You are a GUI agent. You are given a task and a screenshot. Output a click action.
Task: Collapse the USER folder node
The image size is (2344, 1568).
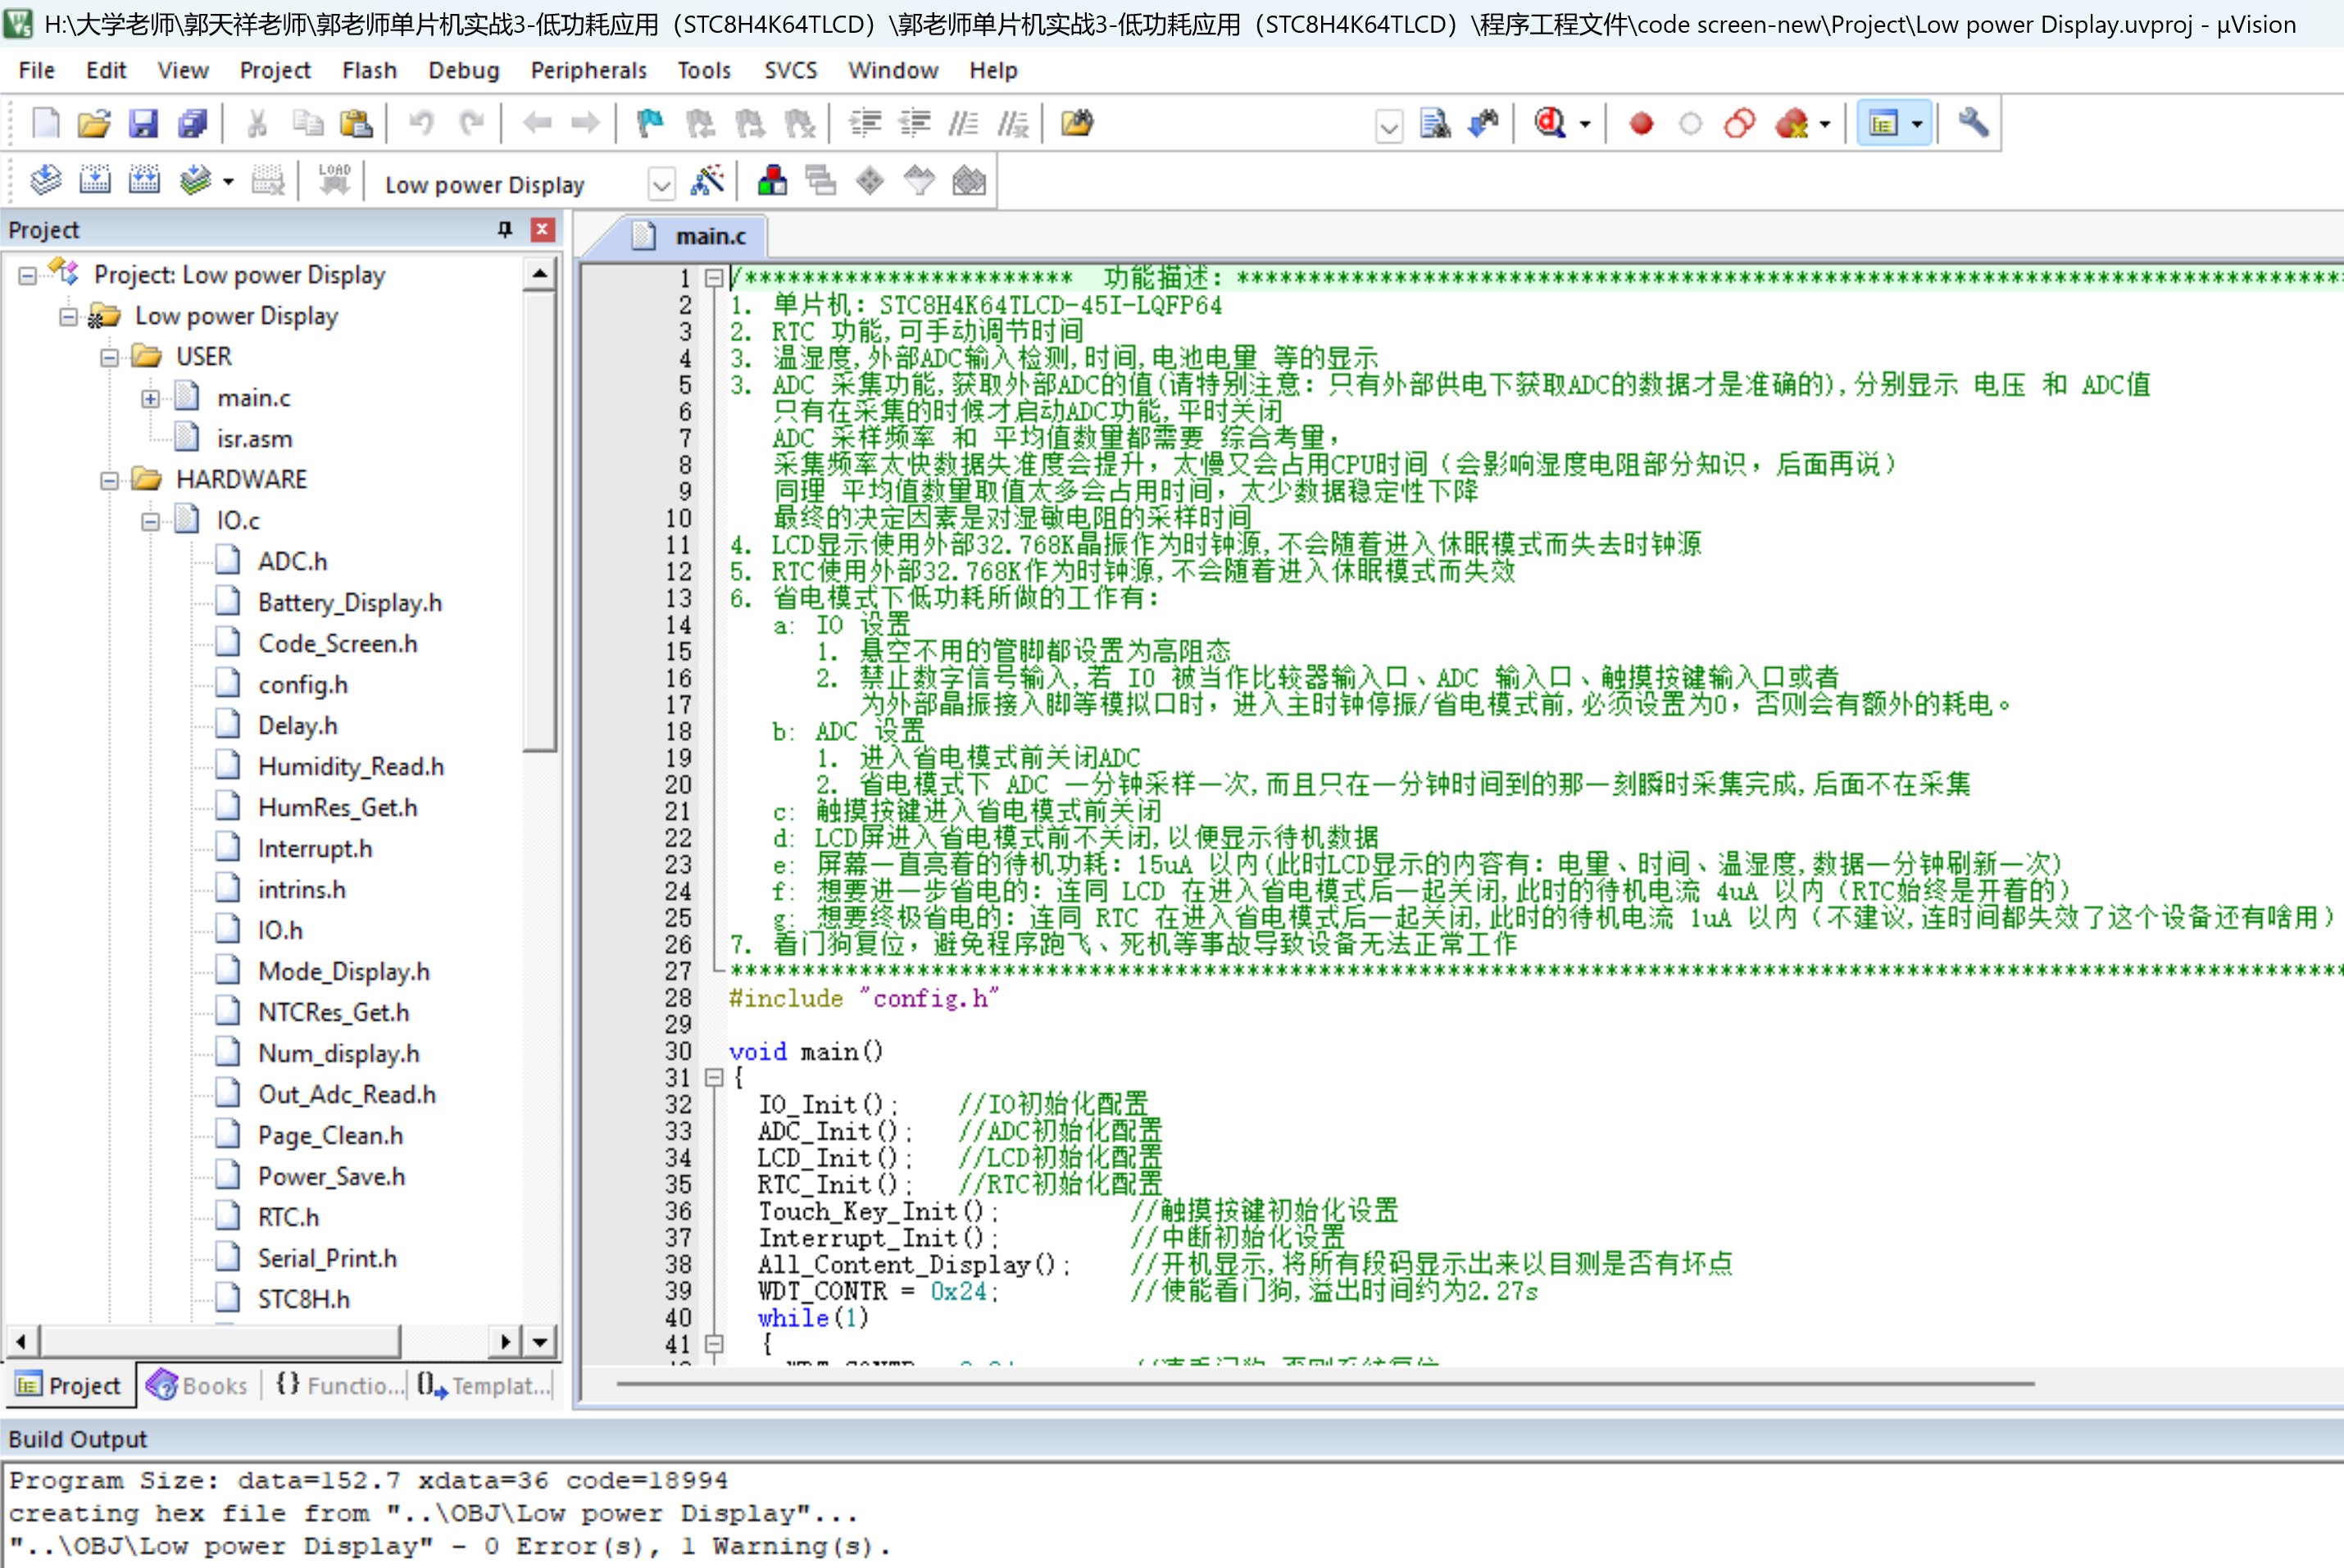coord(109,358)
